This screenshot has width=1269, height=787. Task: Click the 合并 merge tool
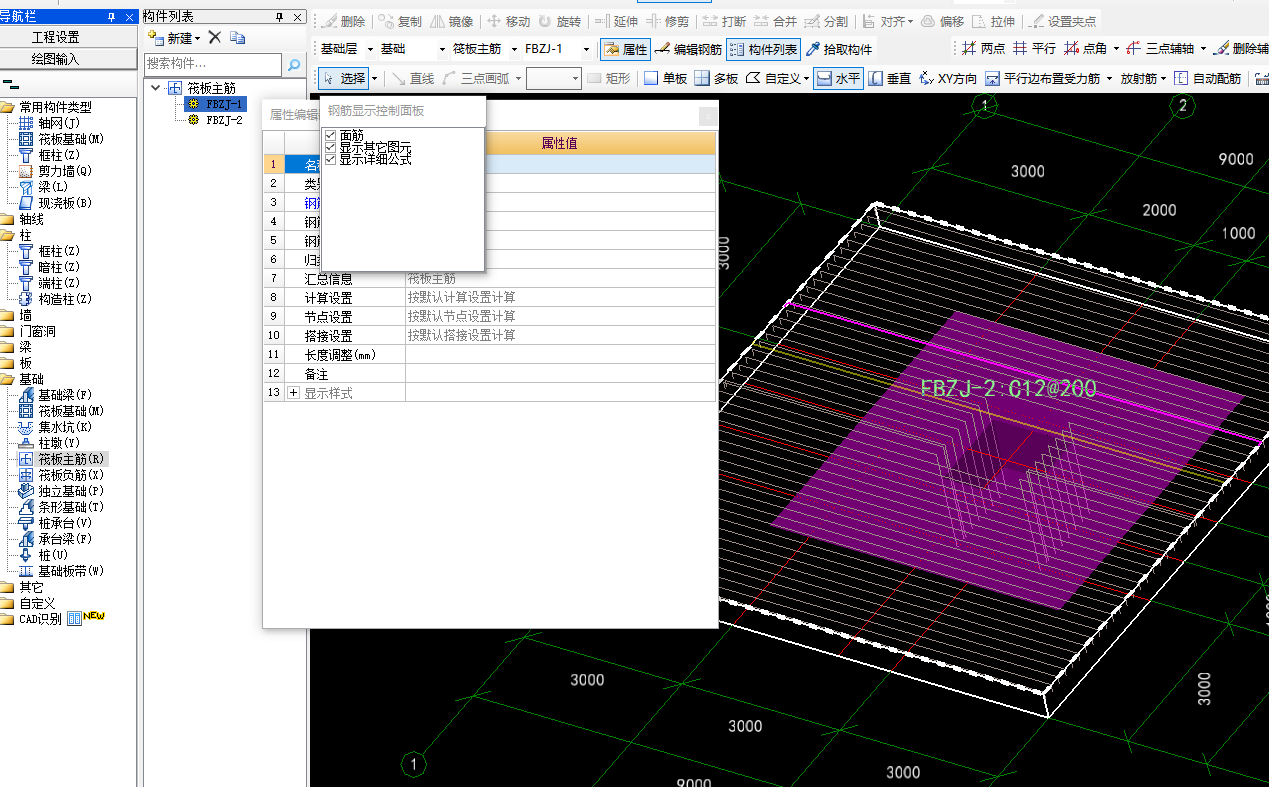point(776,21)
